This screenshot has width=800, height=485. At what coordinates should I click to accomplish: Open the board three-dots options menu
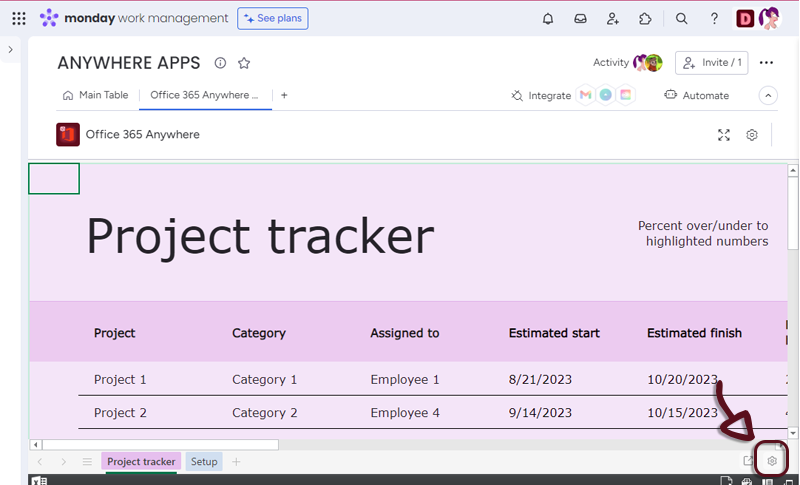(x=766, y=63)
